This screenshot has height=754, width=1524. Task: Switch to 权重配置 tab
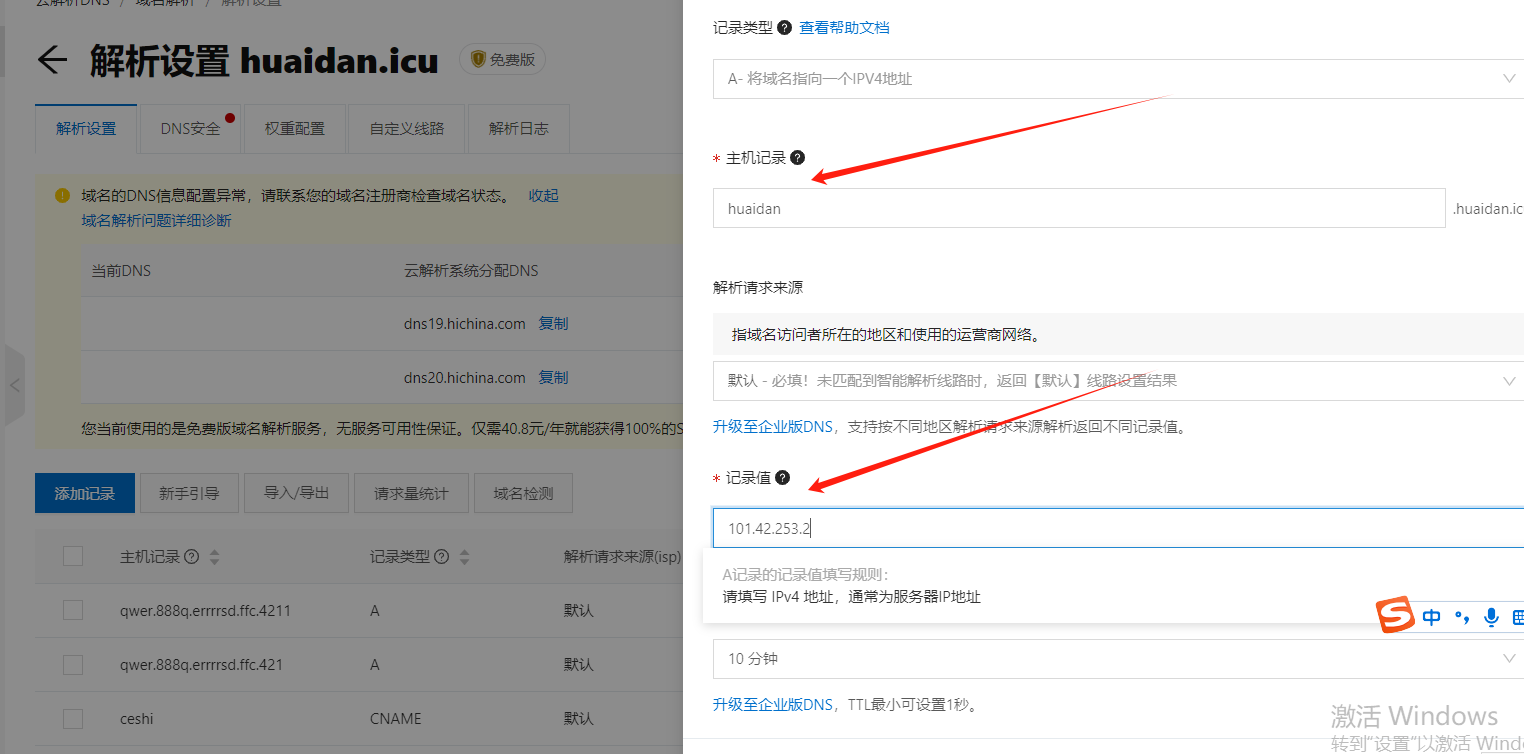(x=294, y=128)
